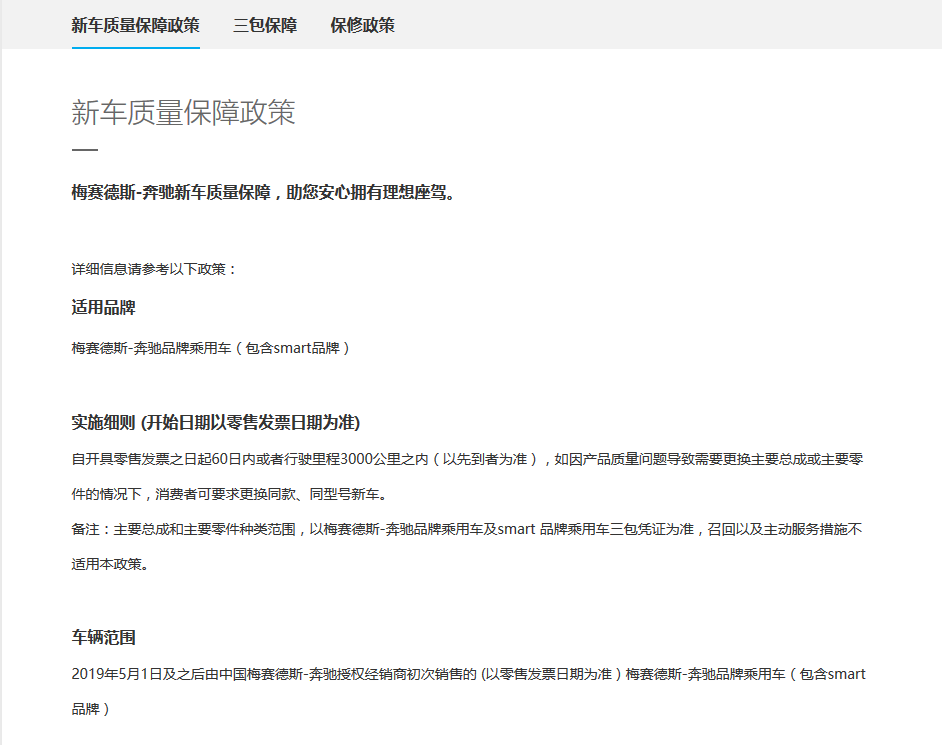Click the bold 梅赛德斯-奔驰新车质量保障 tagline

263,192
